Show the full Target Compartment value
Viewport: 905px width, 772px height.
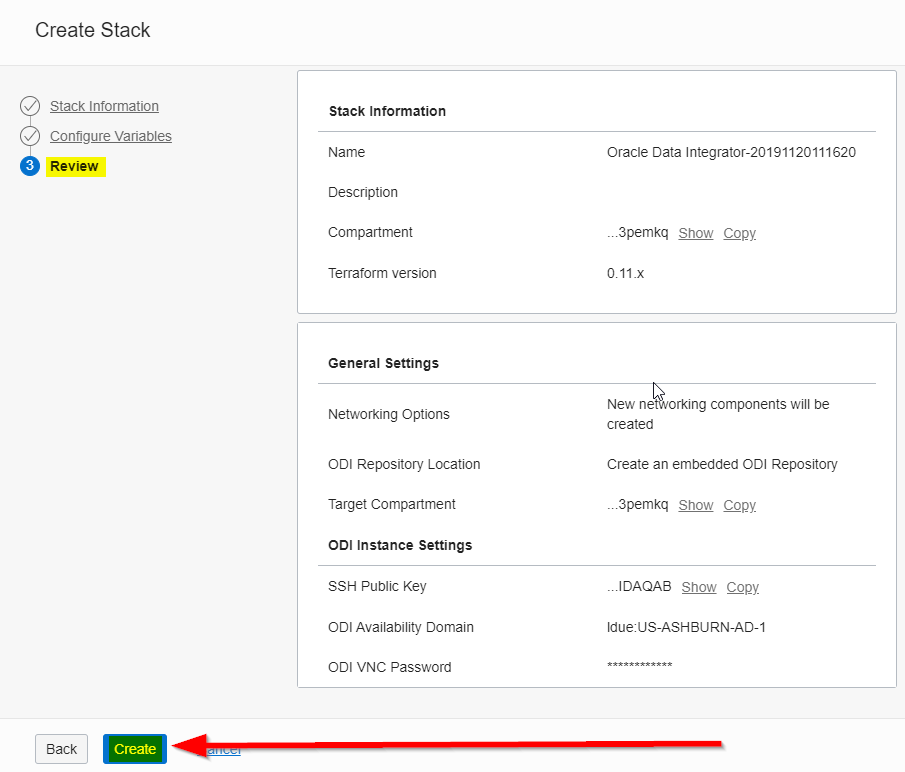(695, 505)
